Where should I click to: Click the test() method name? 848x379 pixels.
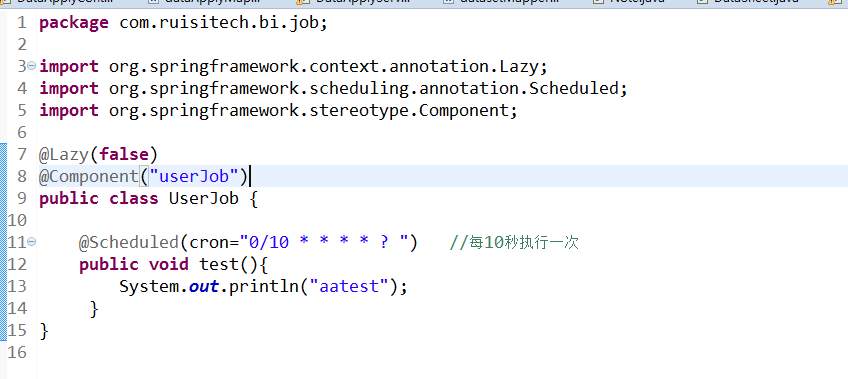click(219, 265)
